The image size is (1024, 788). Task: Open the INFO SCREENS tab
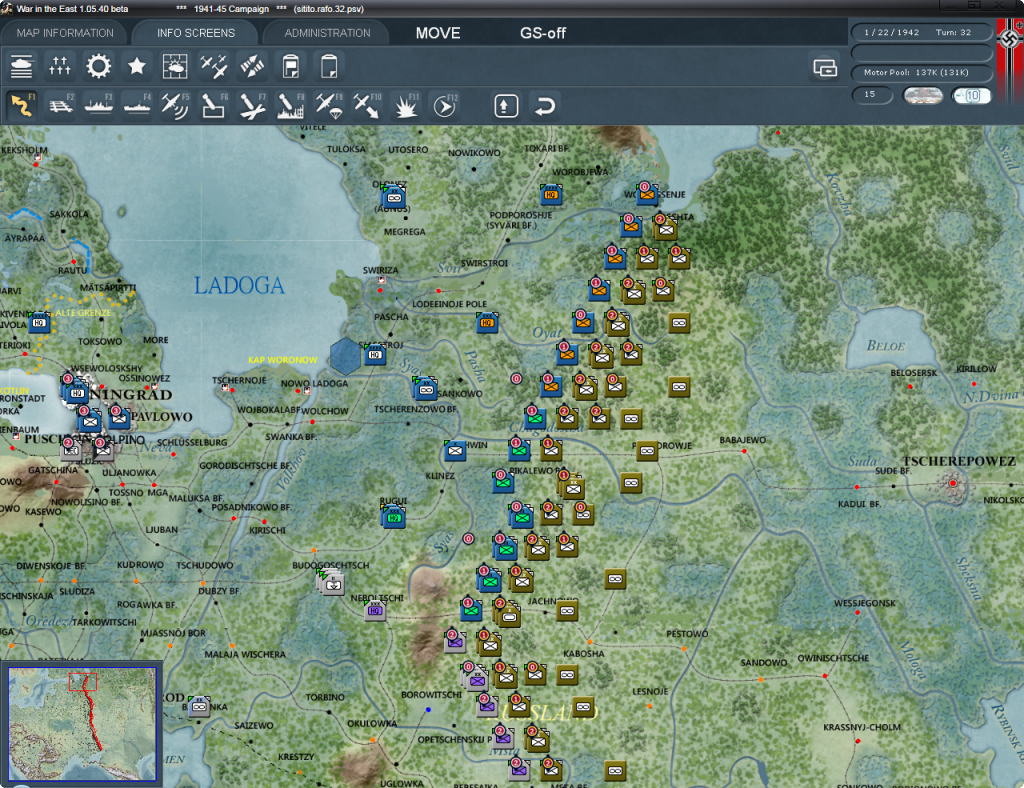[x=195, y=33]
